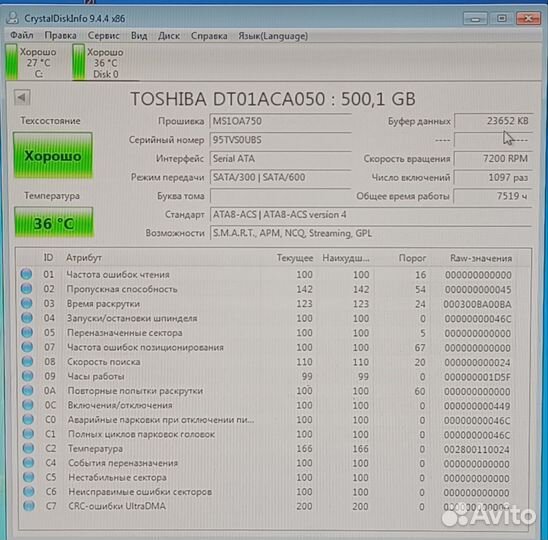Click the Стандарт field ATA8-ACS
The image size is (548, 540).
pos(370,215)
